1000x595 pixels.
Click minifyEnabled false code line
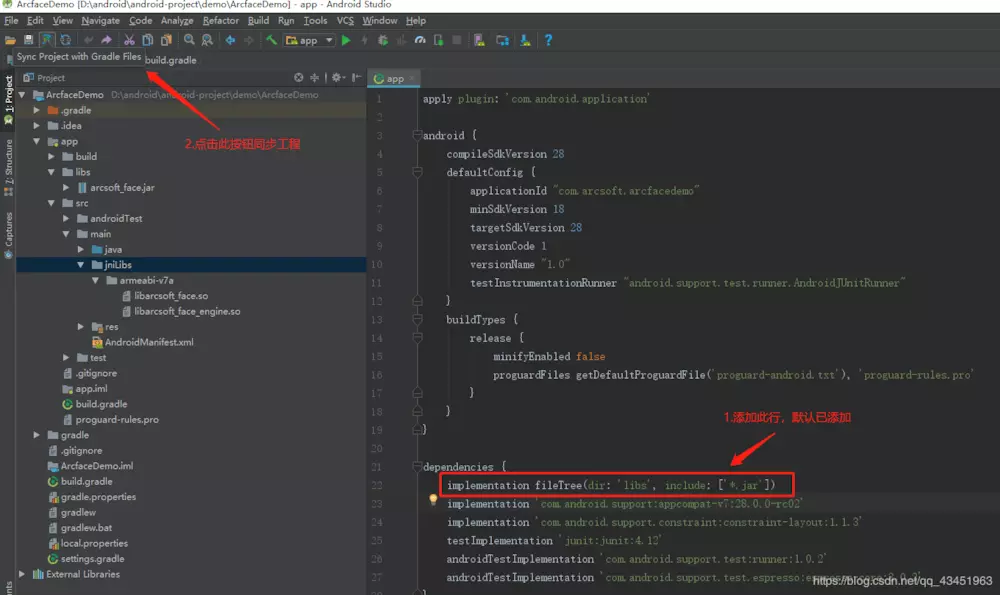tap(549, 356)
